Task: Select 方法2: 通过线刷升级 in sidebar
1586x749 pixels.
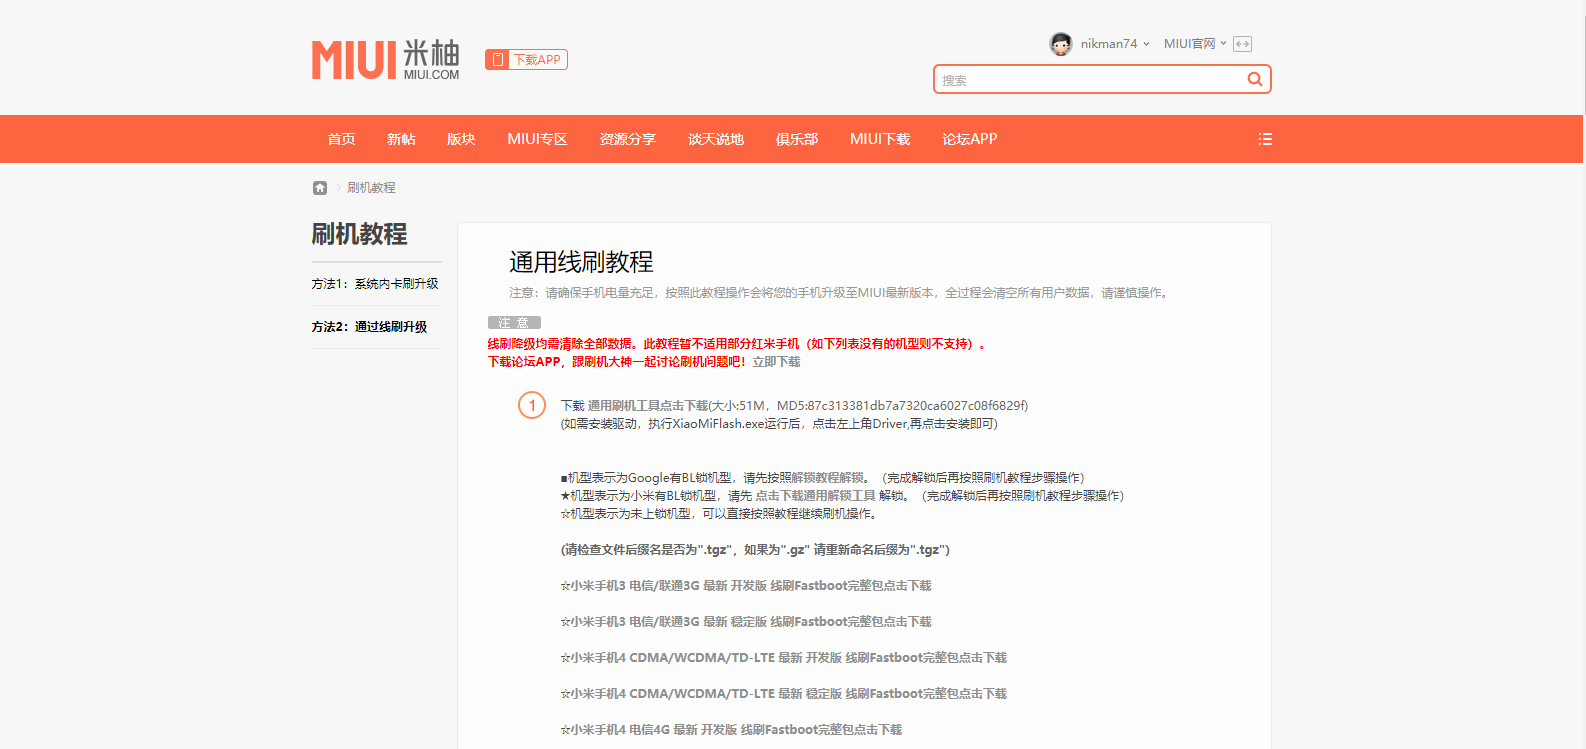Action: [369, 327]
